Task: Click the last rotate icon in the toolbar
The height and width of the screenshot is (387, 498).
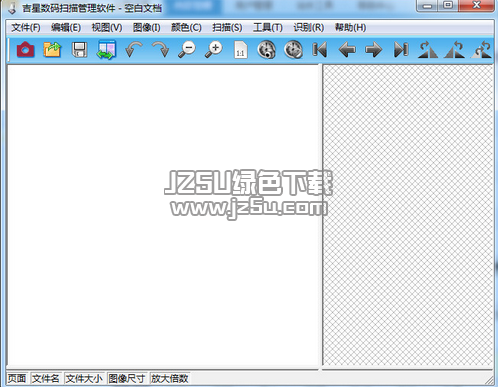Action: [481, 50]
